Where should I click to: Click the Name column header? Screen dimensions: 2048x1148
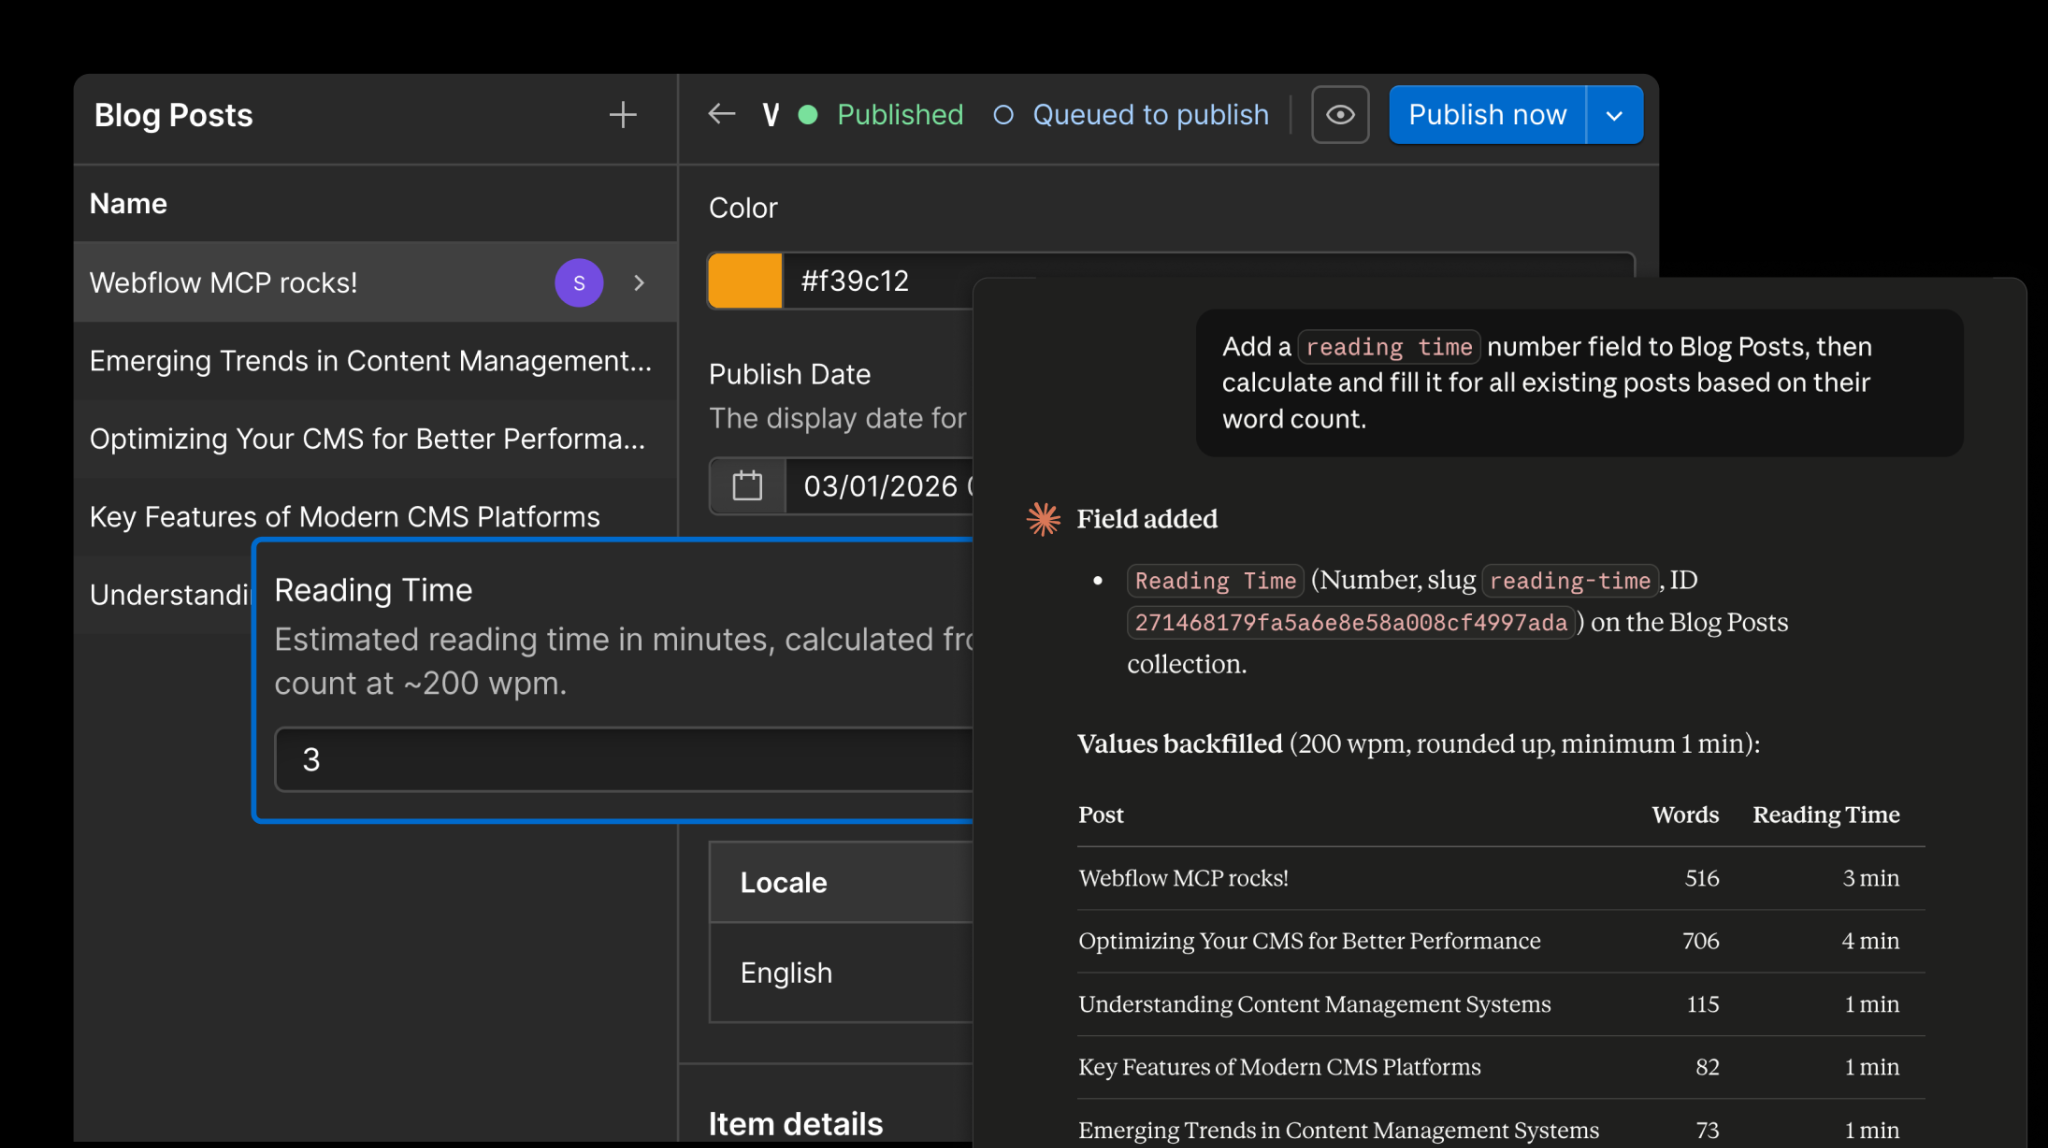pos(128,204)
